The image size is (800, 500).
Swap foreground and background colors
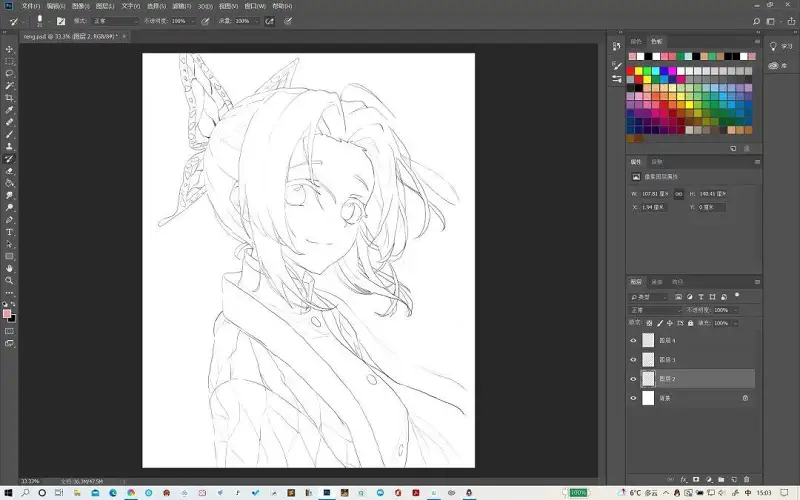[x=13, y=305]
